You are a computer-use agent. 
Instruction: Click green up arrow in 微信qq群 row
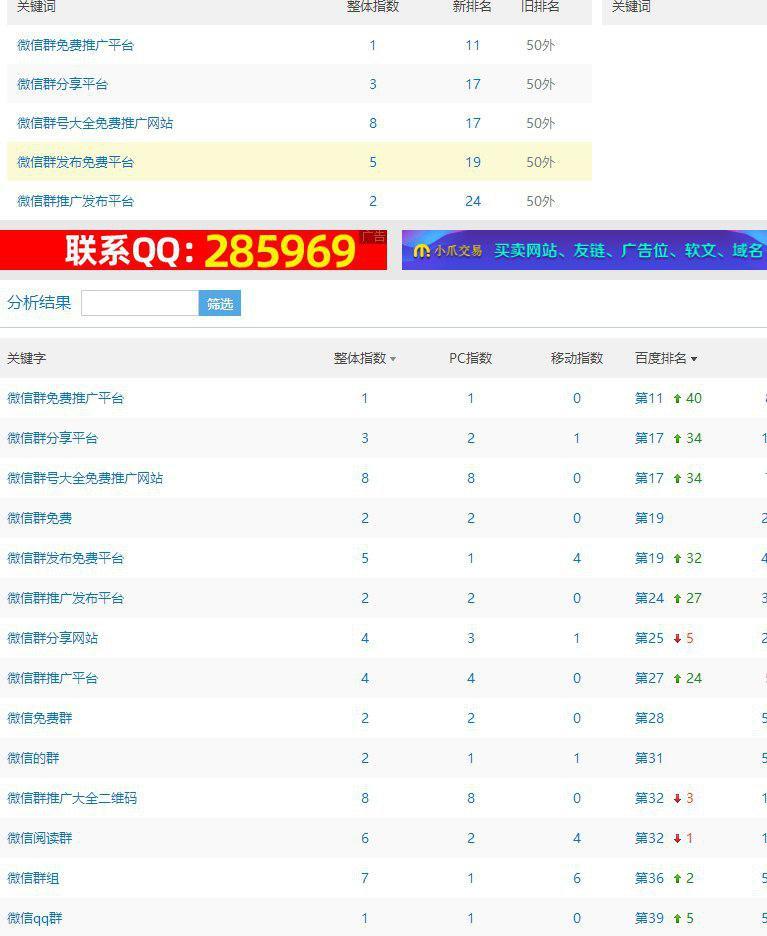tap(677, 919)
